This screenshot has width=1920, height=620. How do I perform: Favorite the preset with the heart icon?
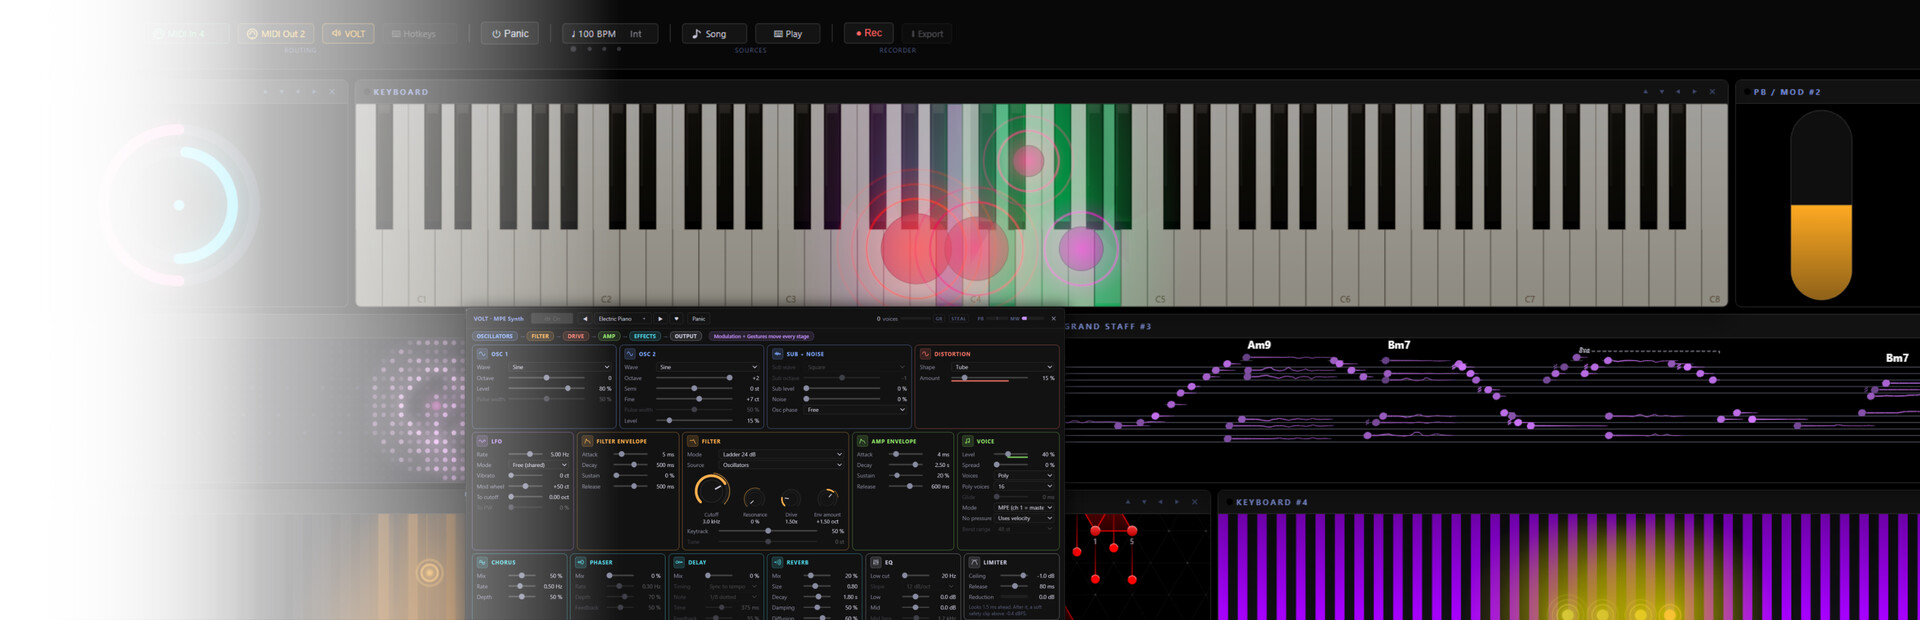click(x=676, y=319)
